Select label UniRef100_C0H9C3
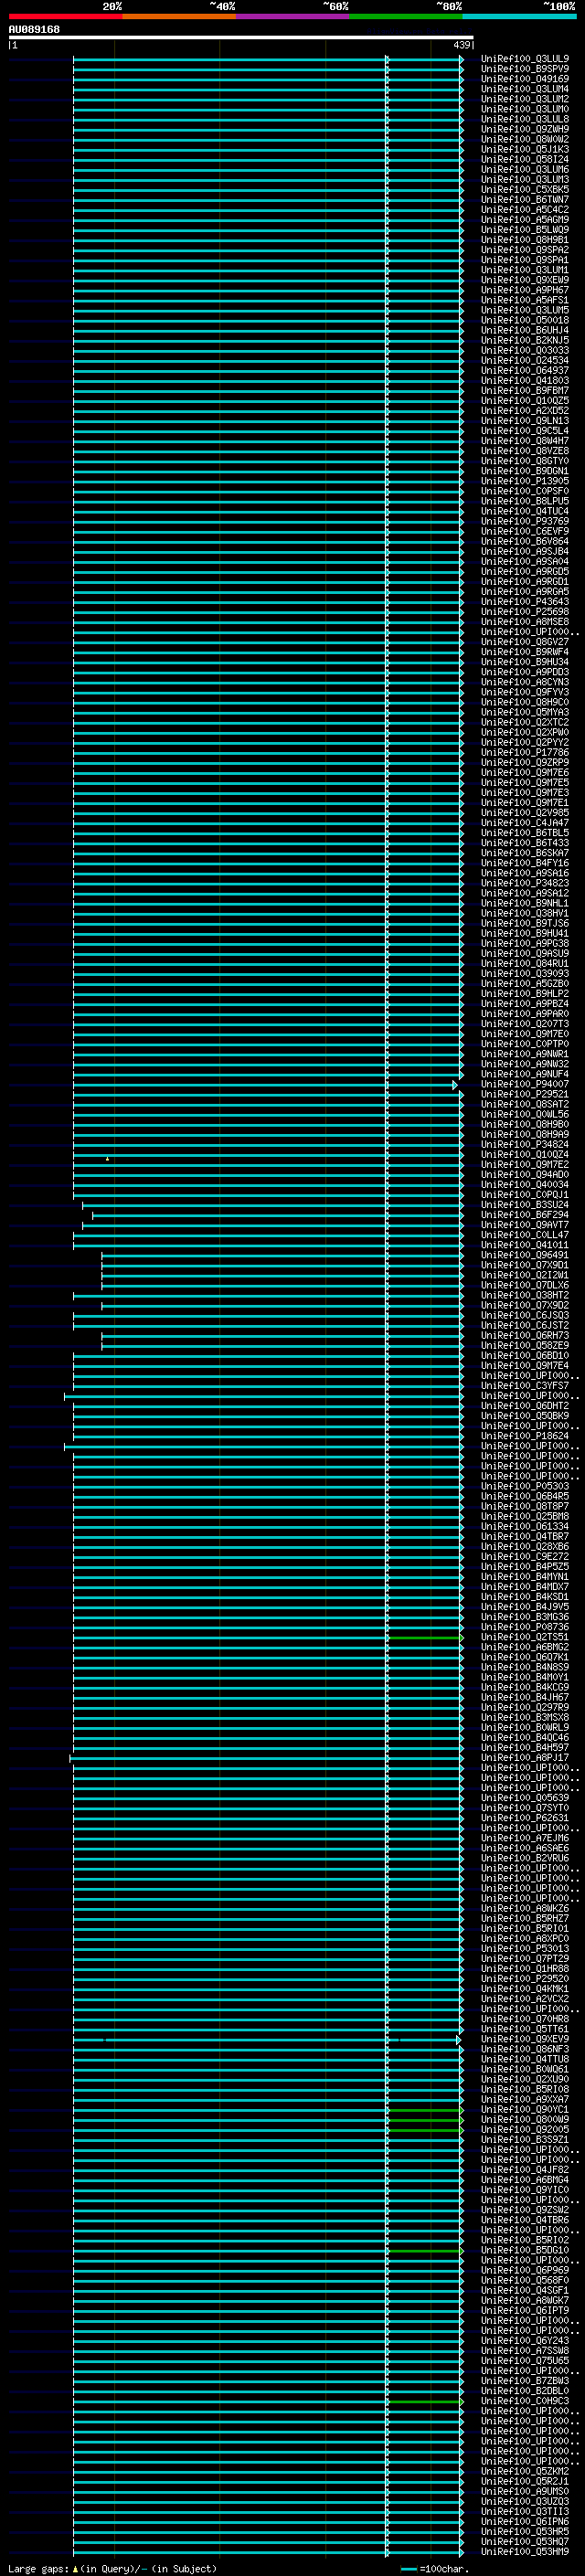The height and width of the screenshot is (2576, 585). tap(524, 2401)
